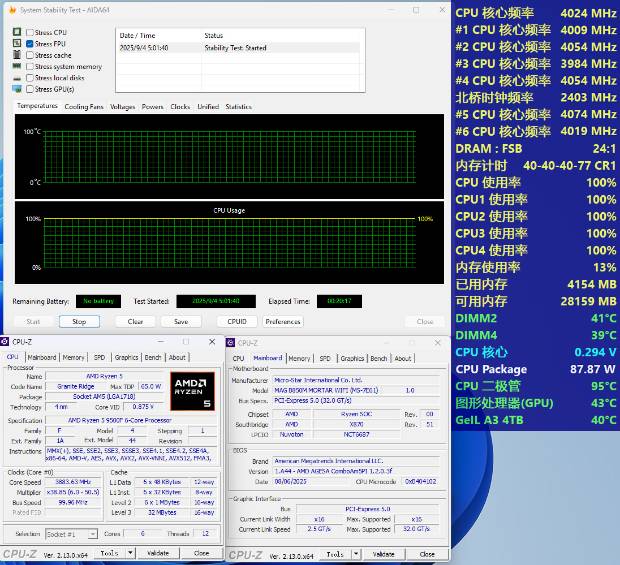Open SPD tab in right CPU-Z window
Image resolution: width=620 pixels, height=565 pixels.
point(325,358)
